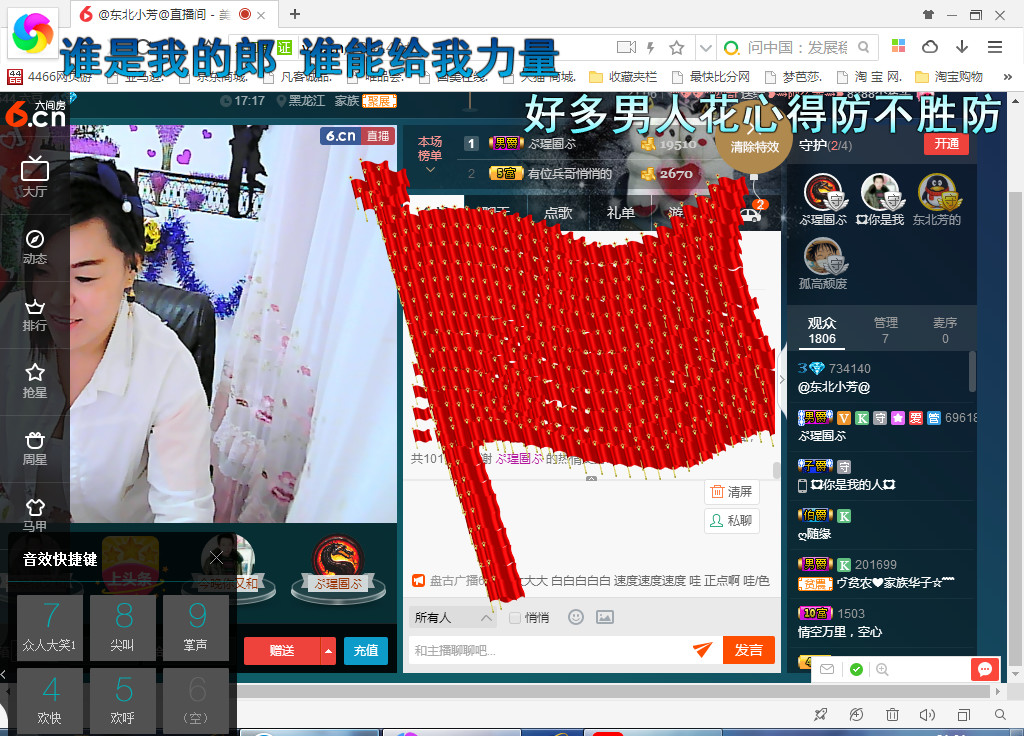Close the 音效快捷键 panel
This screenshot has width=1024, height=736.
(x=216, y=558)
